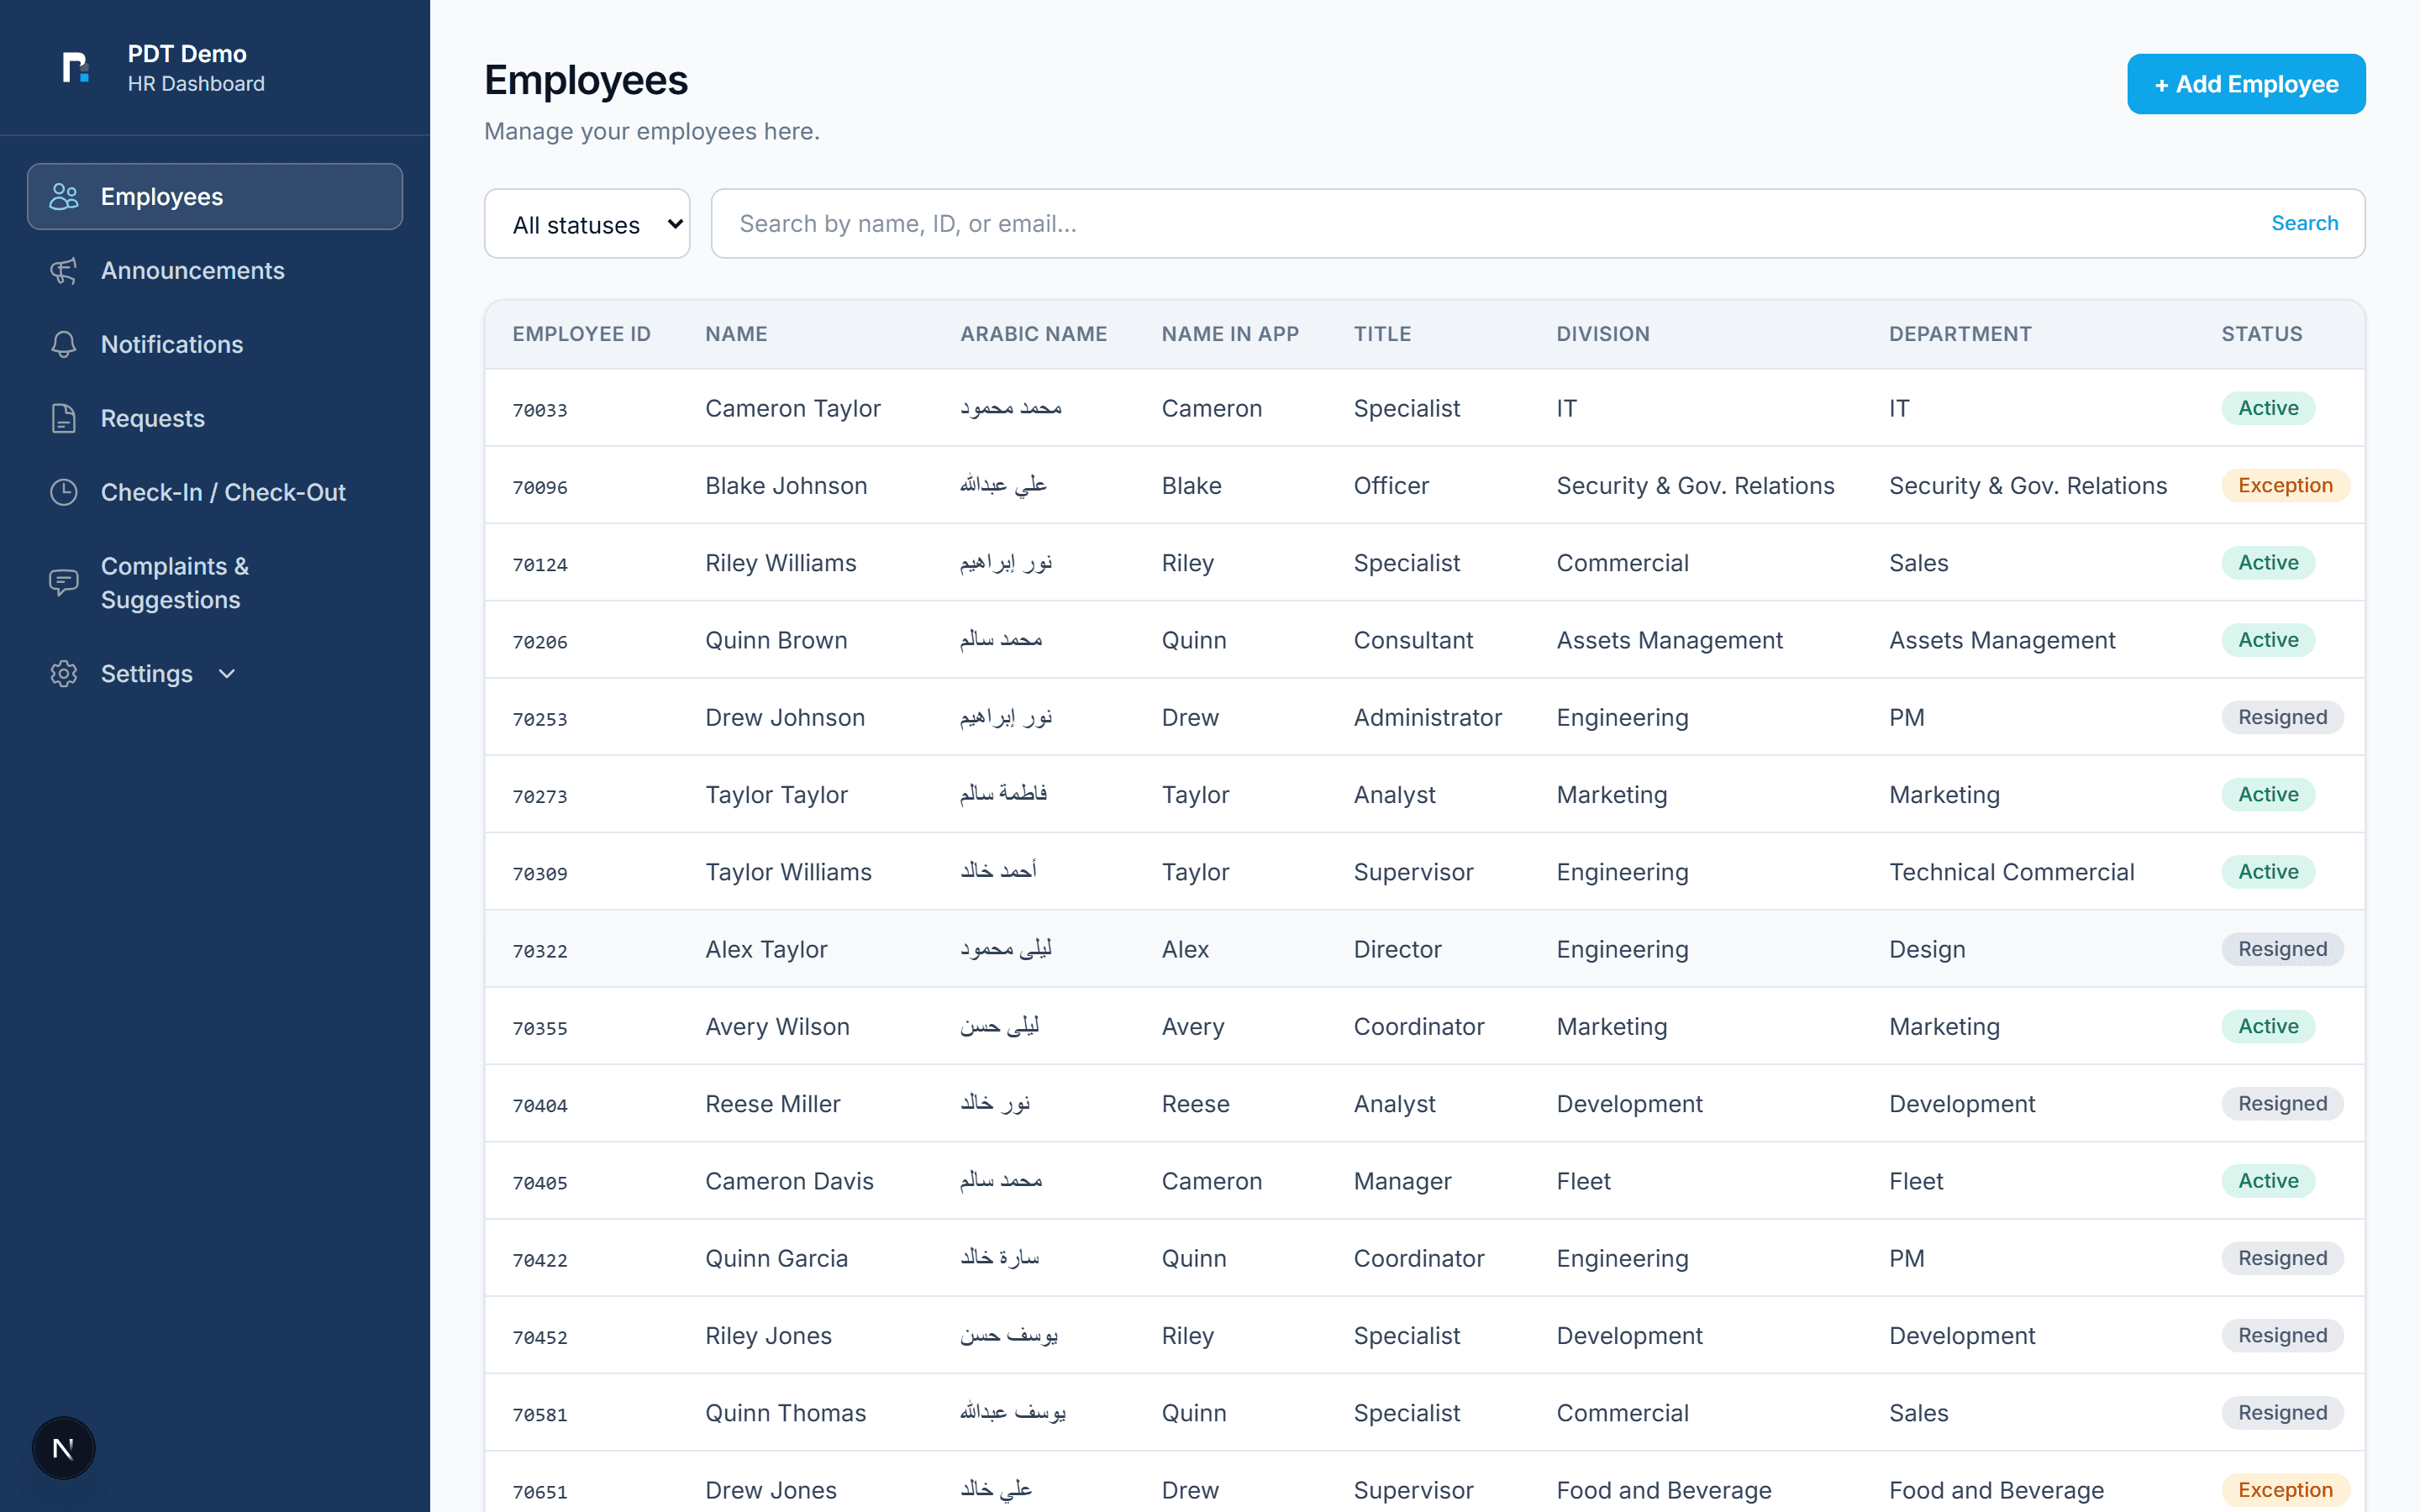This screenshot has width=2420, height=1512.
Task: Click Reese Miller's name
Action: (x=772, y=1104)
